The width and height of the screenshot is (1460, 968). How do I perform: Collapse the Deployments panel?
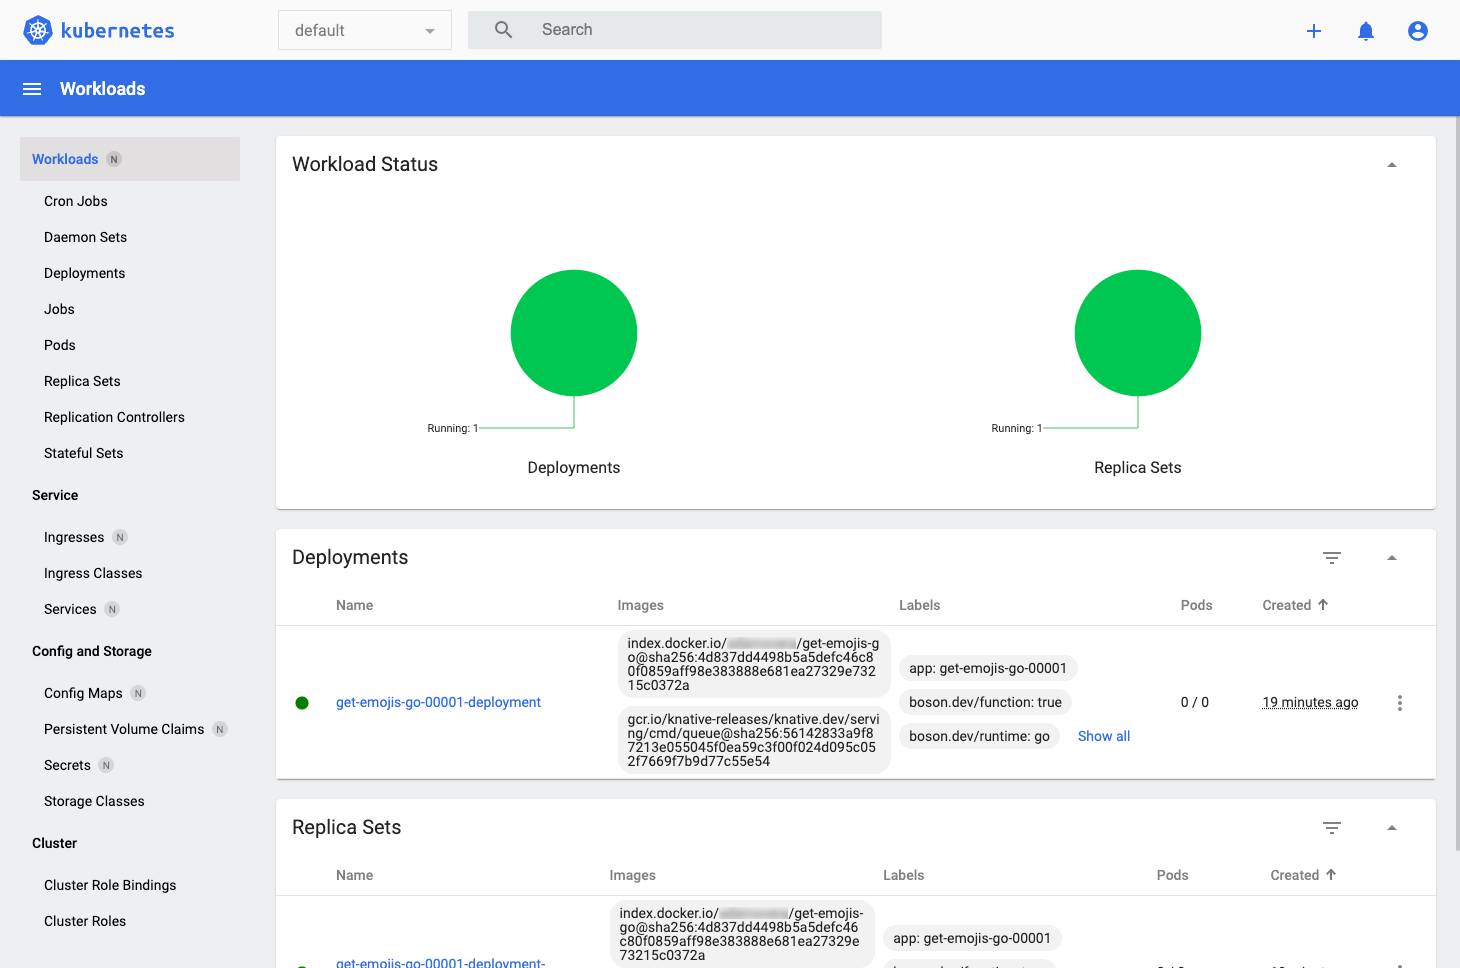point(1392,557)
